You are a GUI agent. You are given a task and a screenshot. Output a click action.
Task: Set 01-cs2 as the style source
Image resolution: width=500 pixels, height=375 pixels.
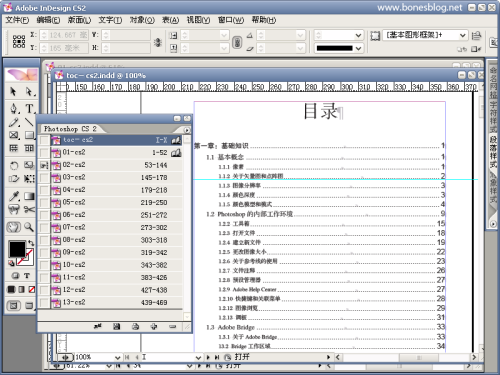coord(44,153)
